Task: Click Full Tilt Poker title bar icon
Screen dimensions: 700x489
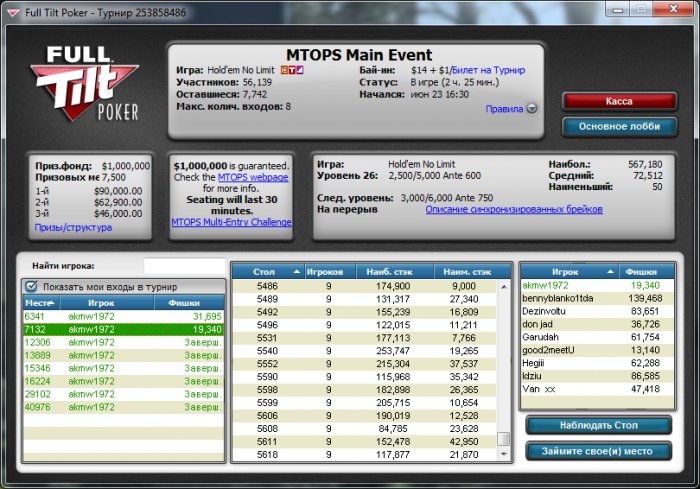Action: coord(13,13)
